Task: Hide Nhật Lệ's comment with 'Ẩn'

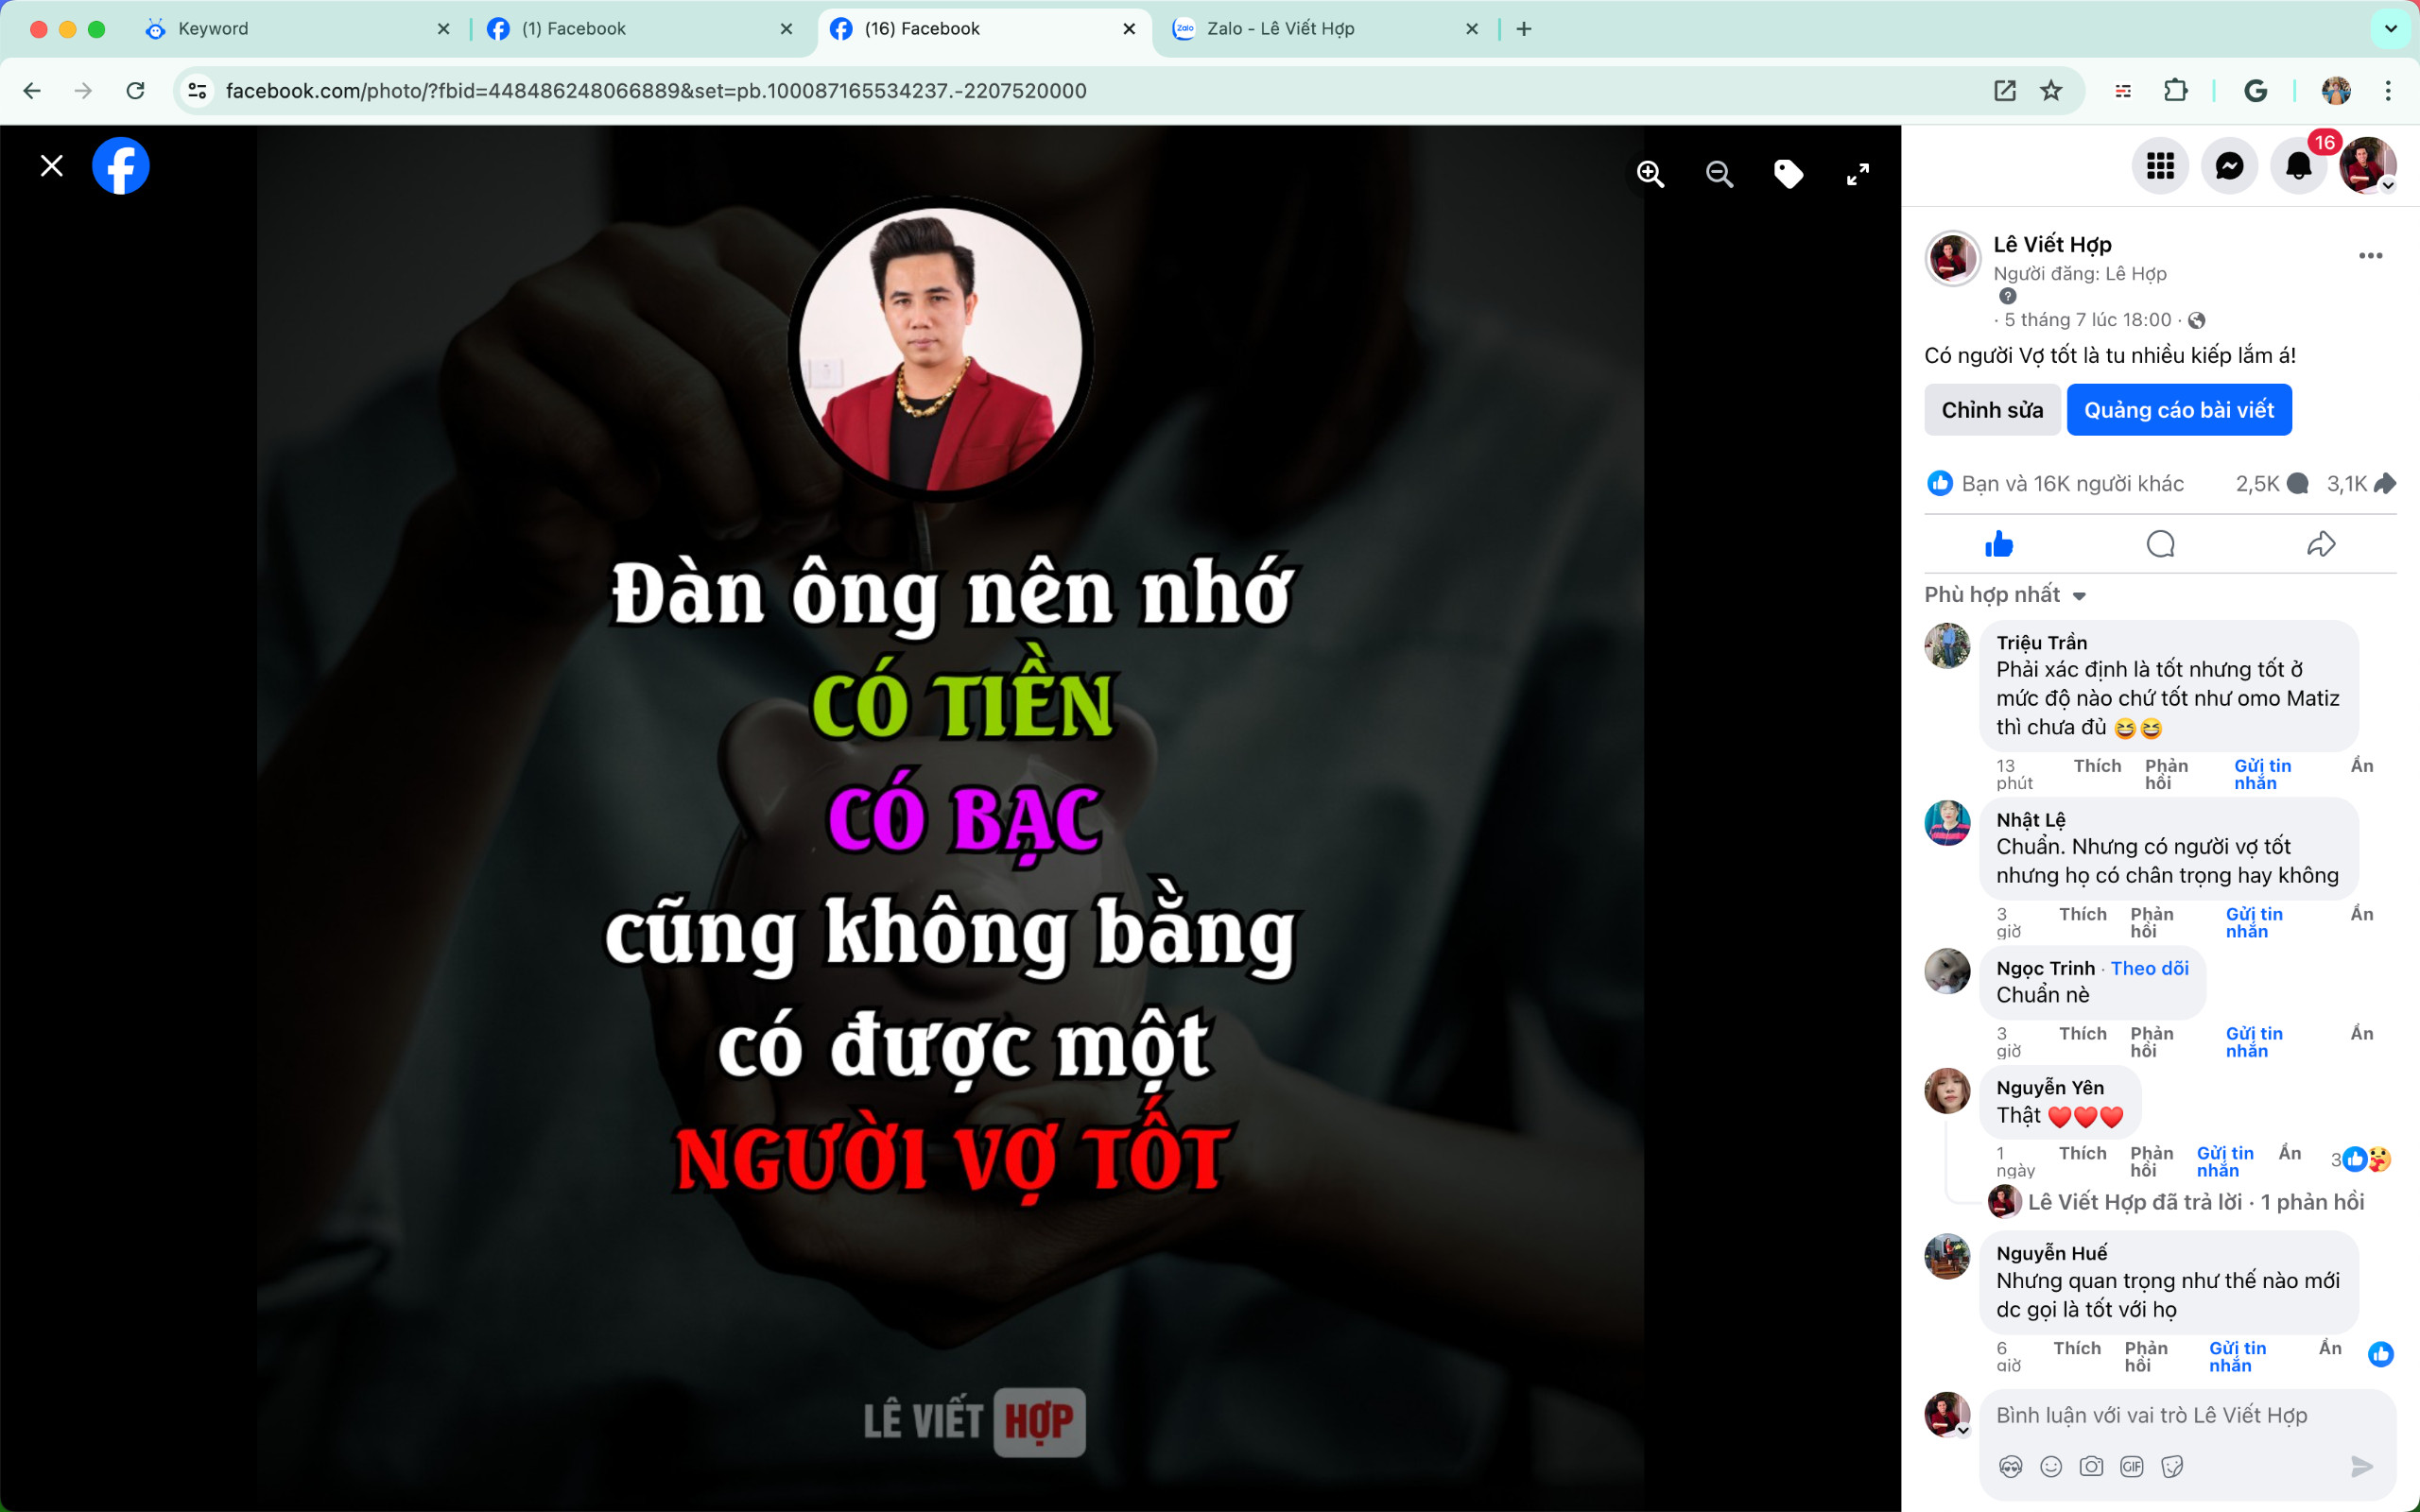Action: (x=2361, y=914)
